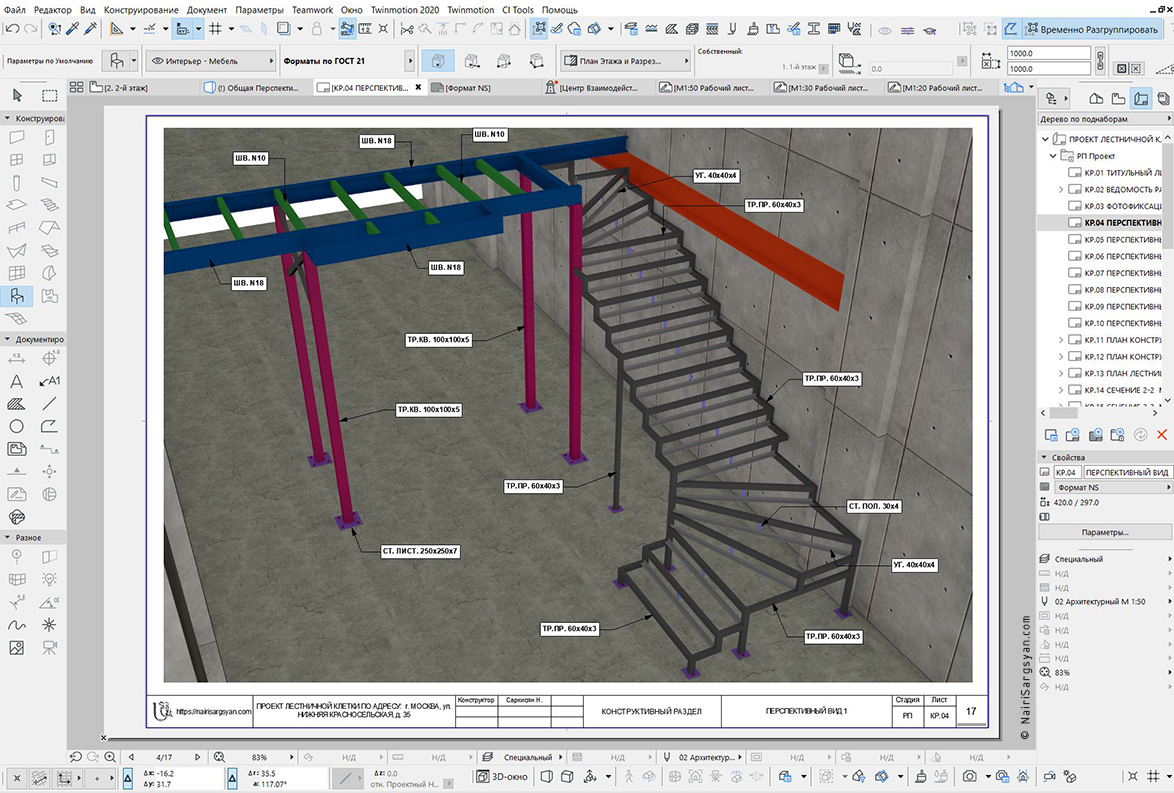Screen dimensions: 1174x793
Task: Open the CI Tools menu
Action: (517, 10)
